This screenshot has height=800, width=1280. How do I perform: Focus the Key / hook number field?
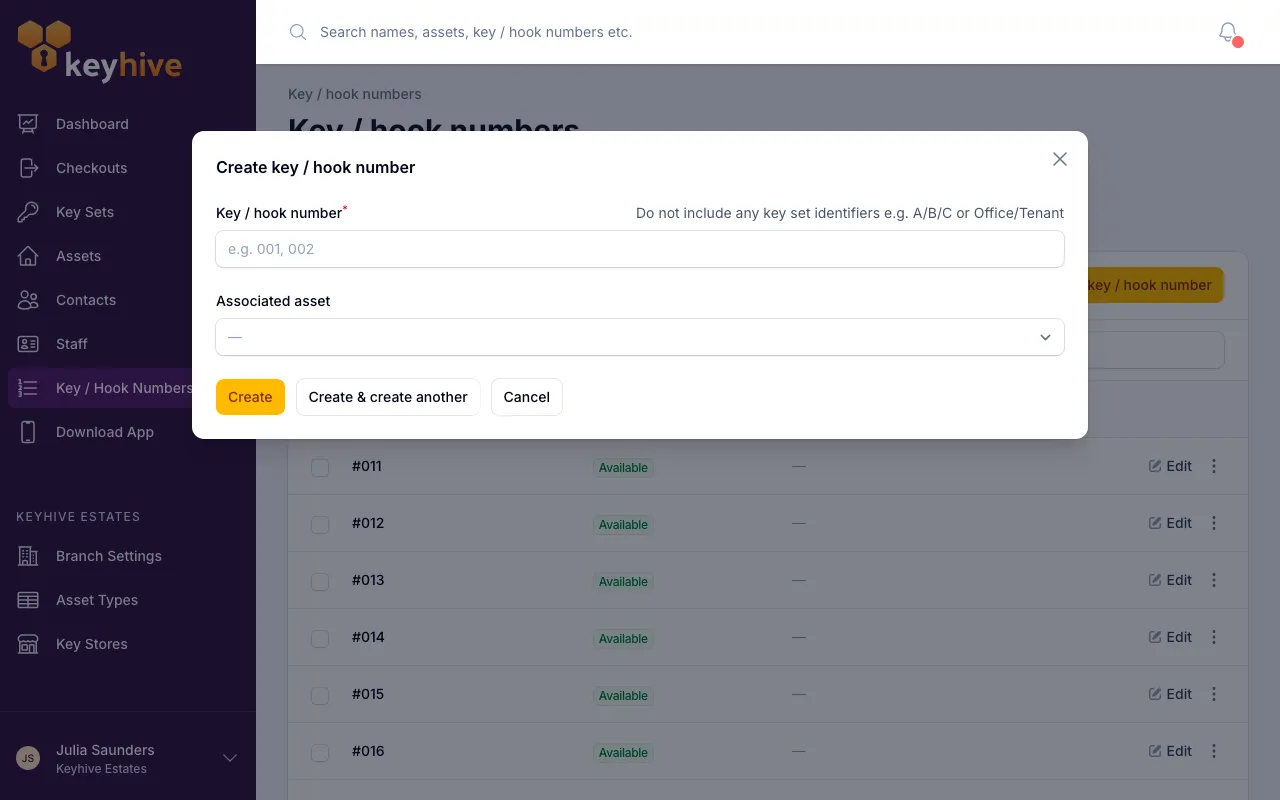[x=640, y=249]
